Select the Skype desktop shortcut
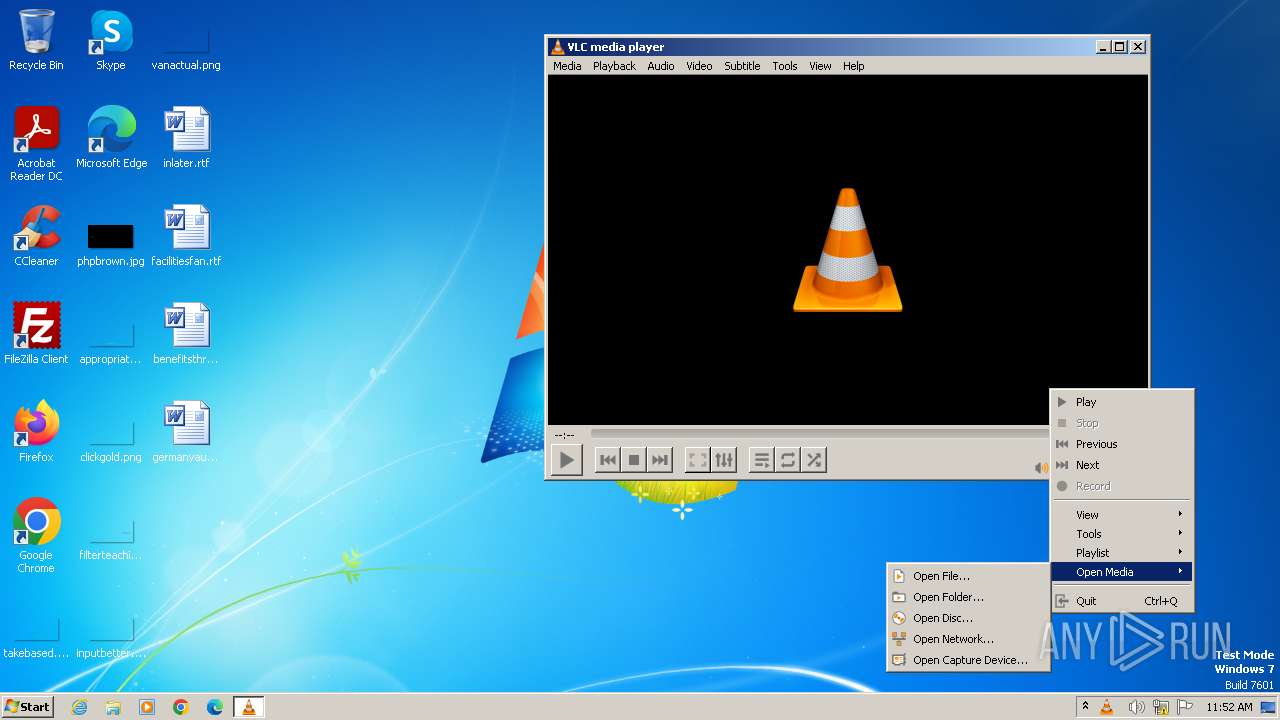The height and width of the screenshot is (720, 1280). coord(110,40)
